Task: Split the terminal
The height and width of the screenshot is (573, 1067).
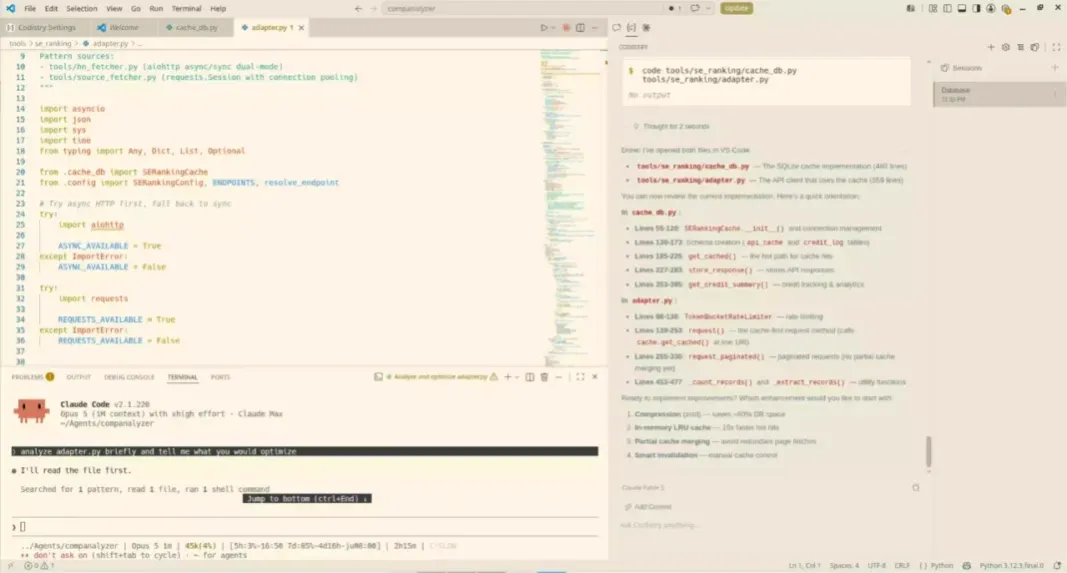Action: click(x=529, y=377)
